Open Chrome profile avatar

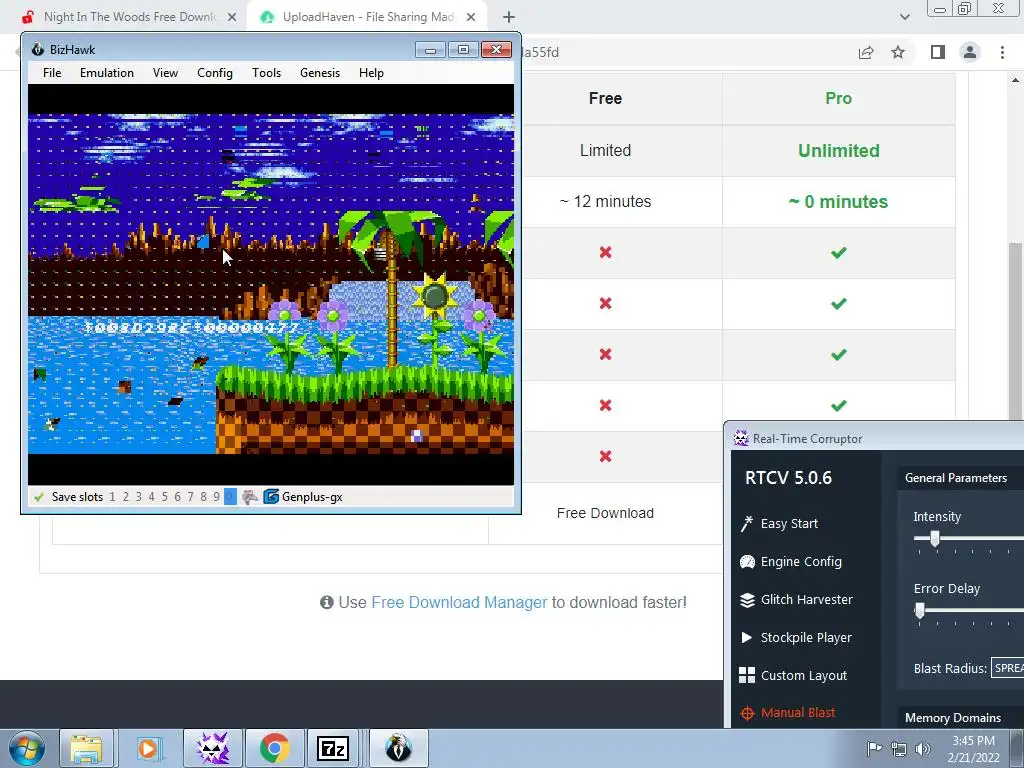[970, 52]
